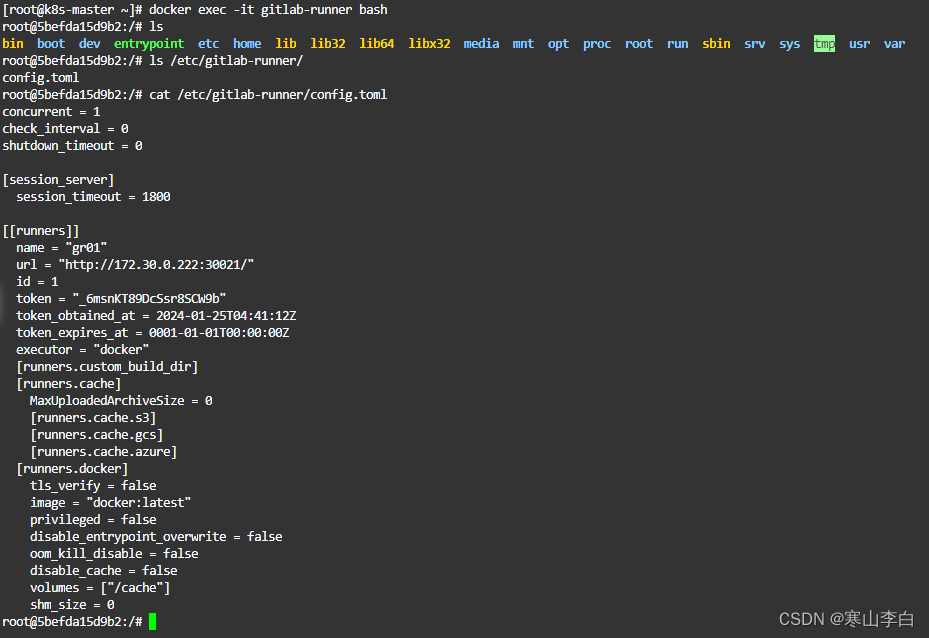Click the 'privileged = false' line

pyautogui.click(x=94, y=520)
